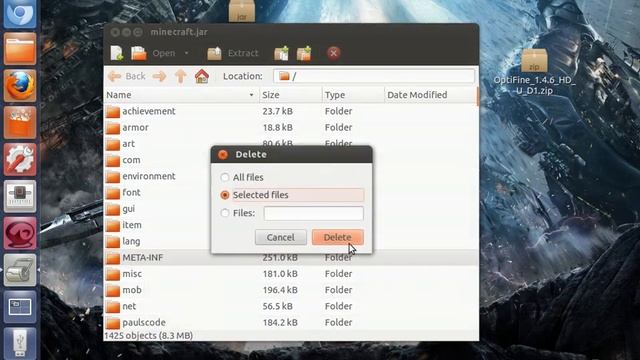Open the dropdown arrow next to Open

(x=187, y=53)
